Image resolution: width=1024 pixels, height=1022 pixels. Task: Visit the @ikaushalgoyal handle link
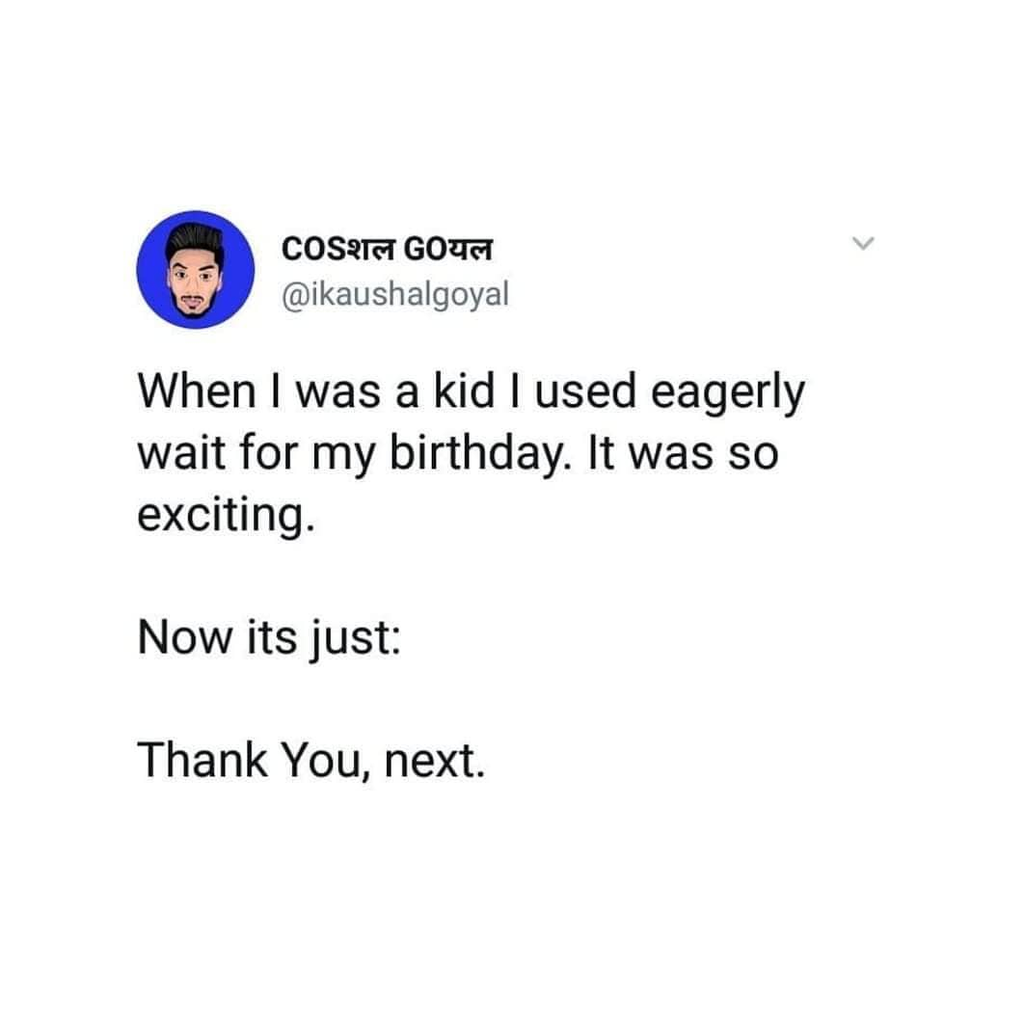click(395, 294)
